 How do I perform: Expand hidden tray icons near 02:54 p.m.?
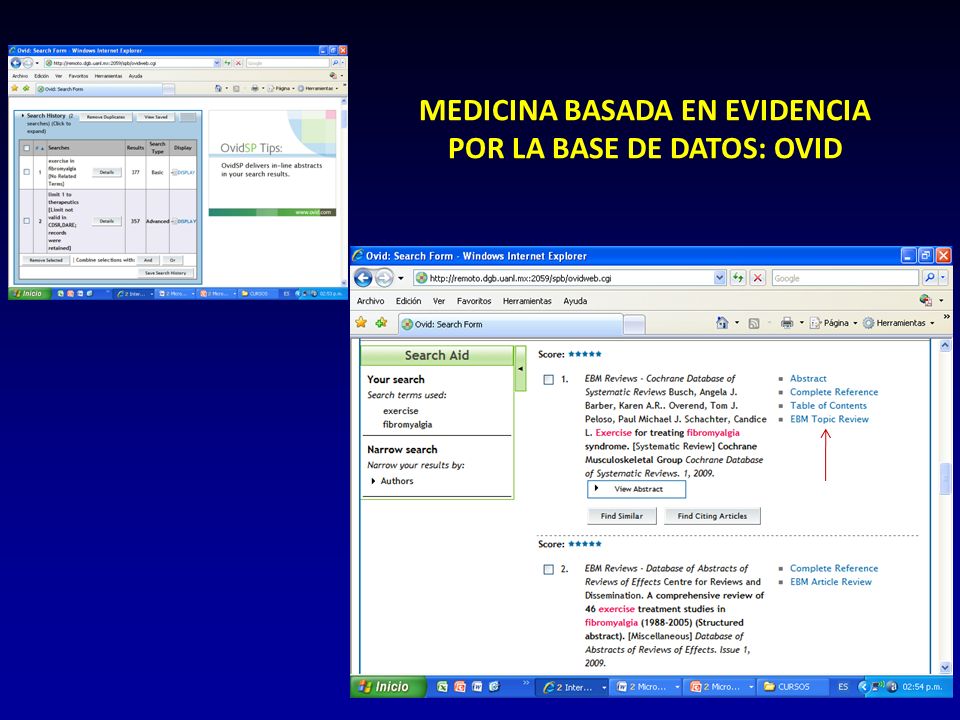pos(863,687)
